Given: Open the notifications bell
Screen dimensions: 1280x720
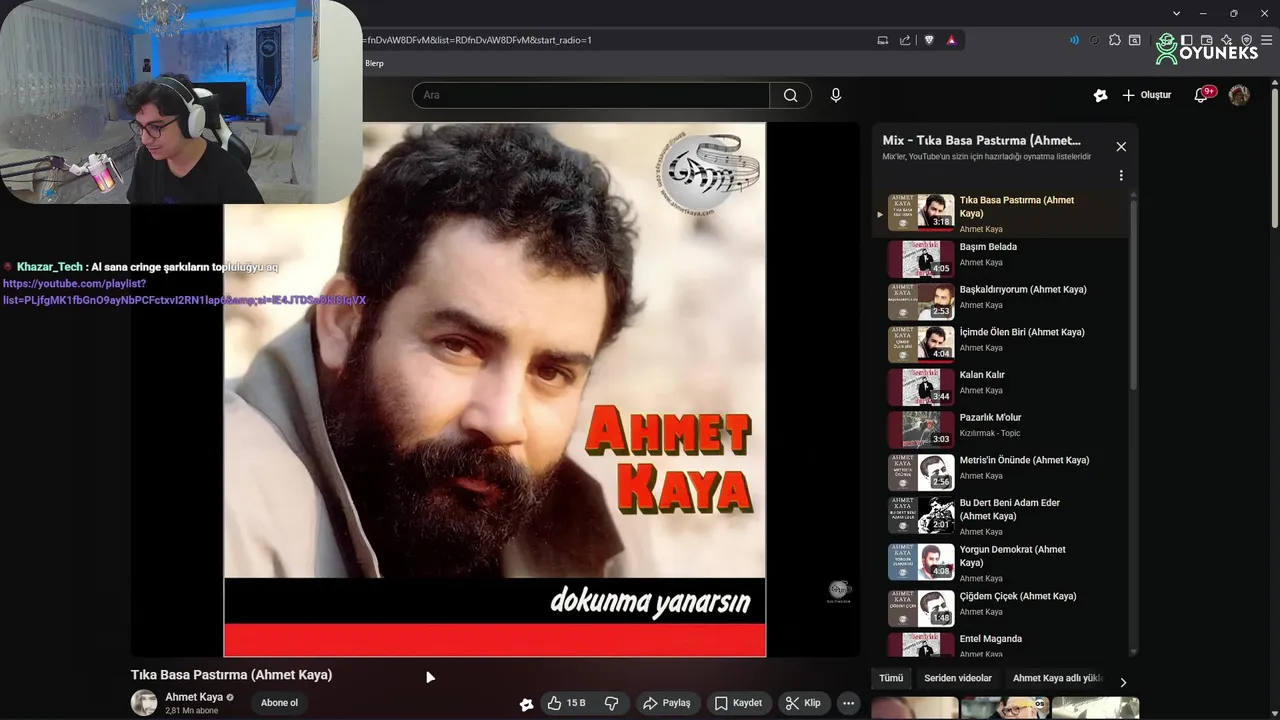Looking at the screenshot, I should pos(1202,95).
